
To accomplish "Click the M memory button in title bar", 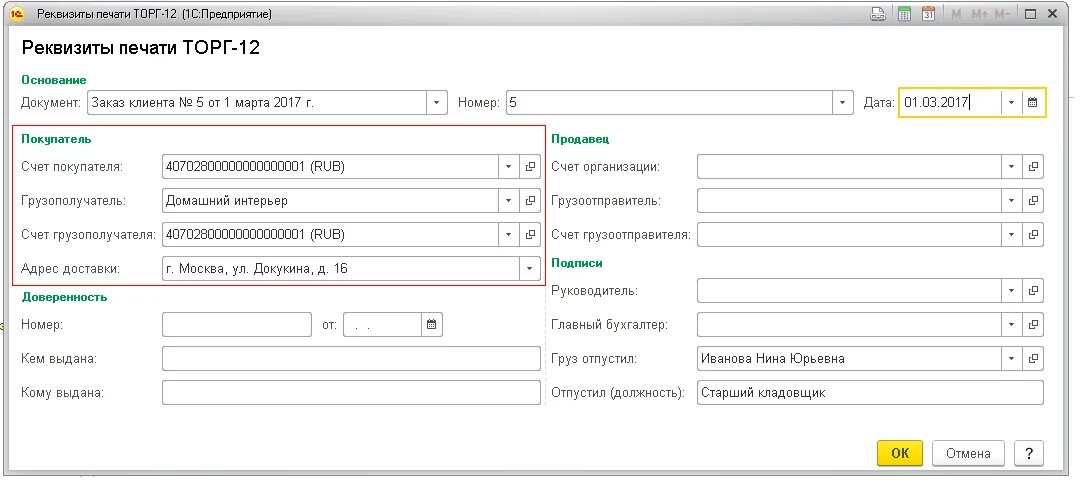I will click(956, 14).
